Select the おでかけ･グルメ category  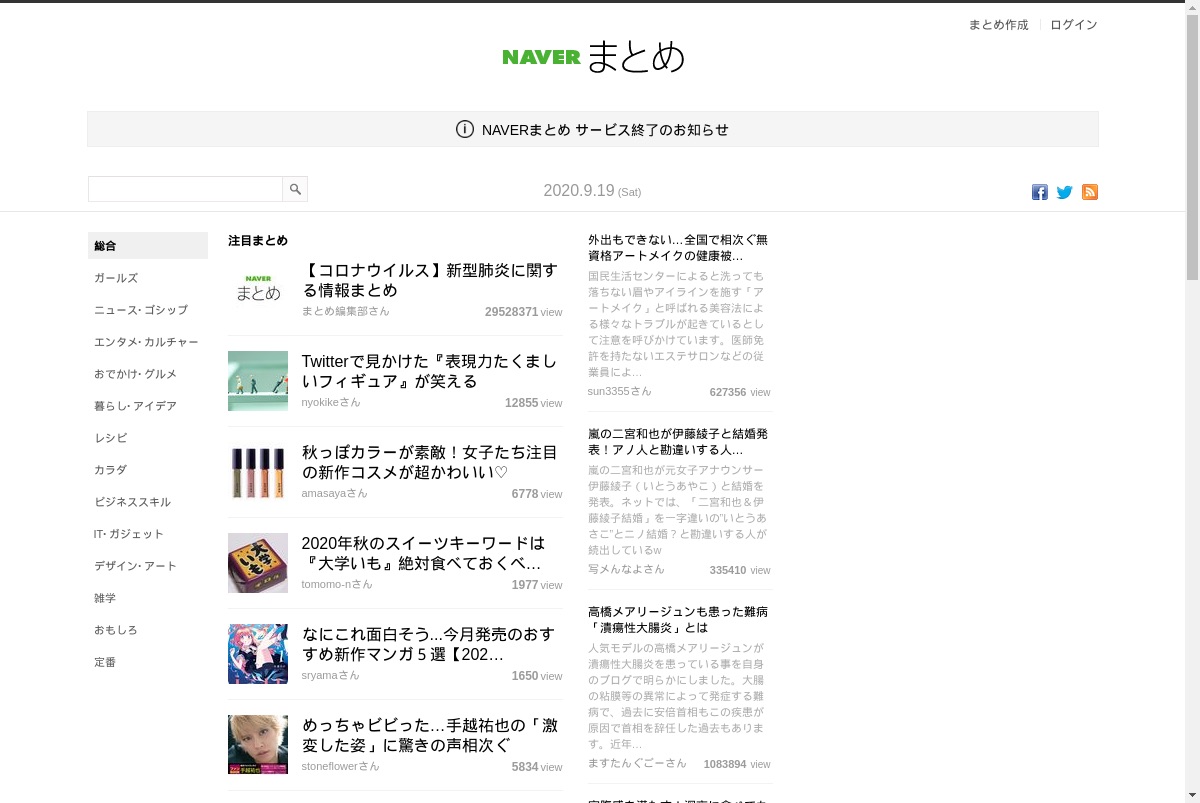(135, 374)
